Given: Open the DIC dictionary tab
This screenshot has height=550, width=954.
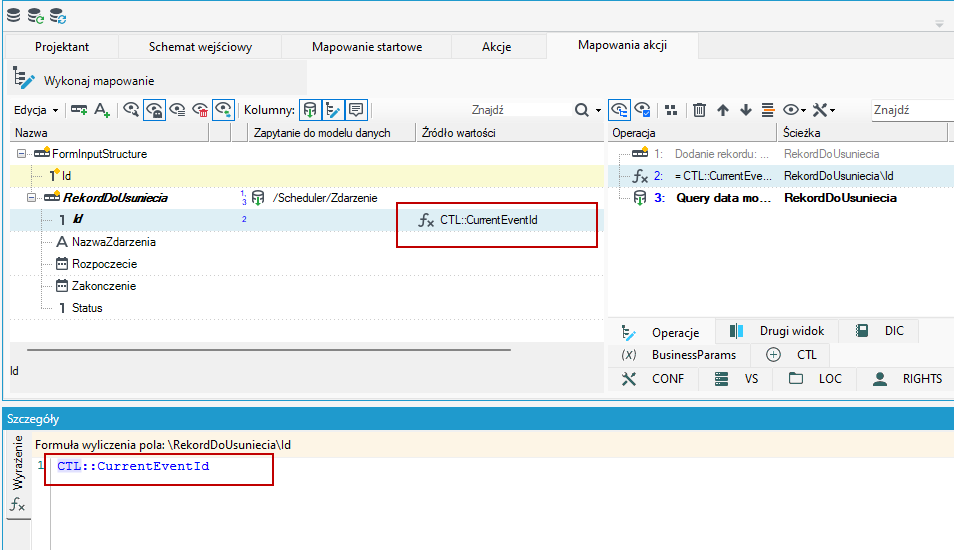Looking at the screenshot, I should (879, 331).
